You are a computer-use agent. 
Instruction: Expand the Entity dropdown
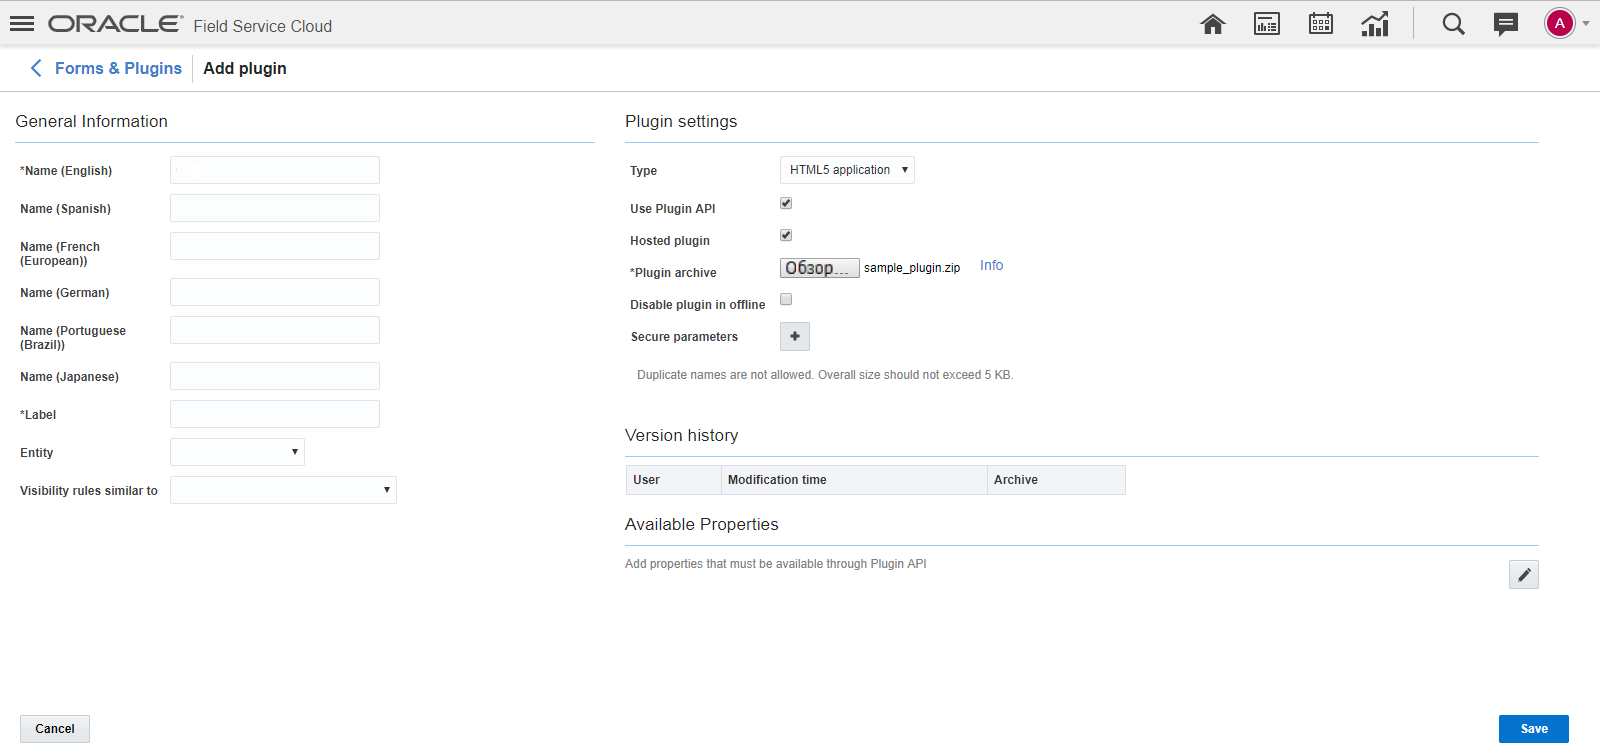(237, 452)
